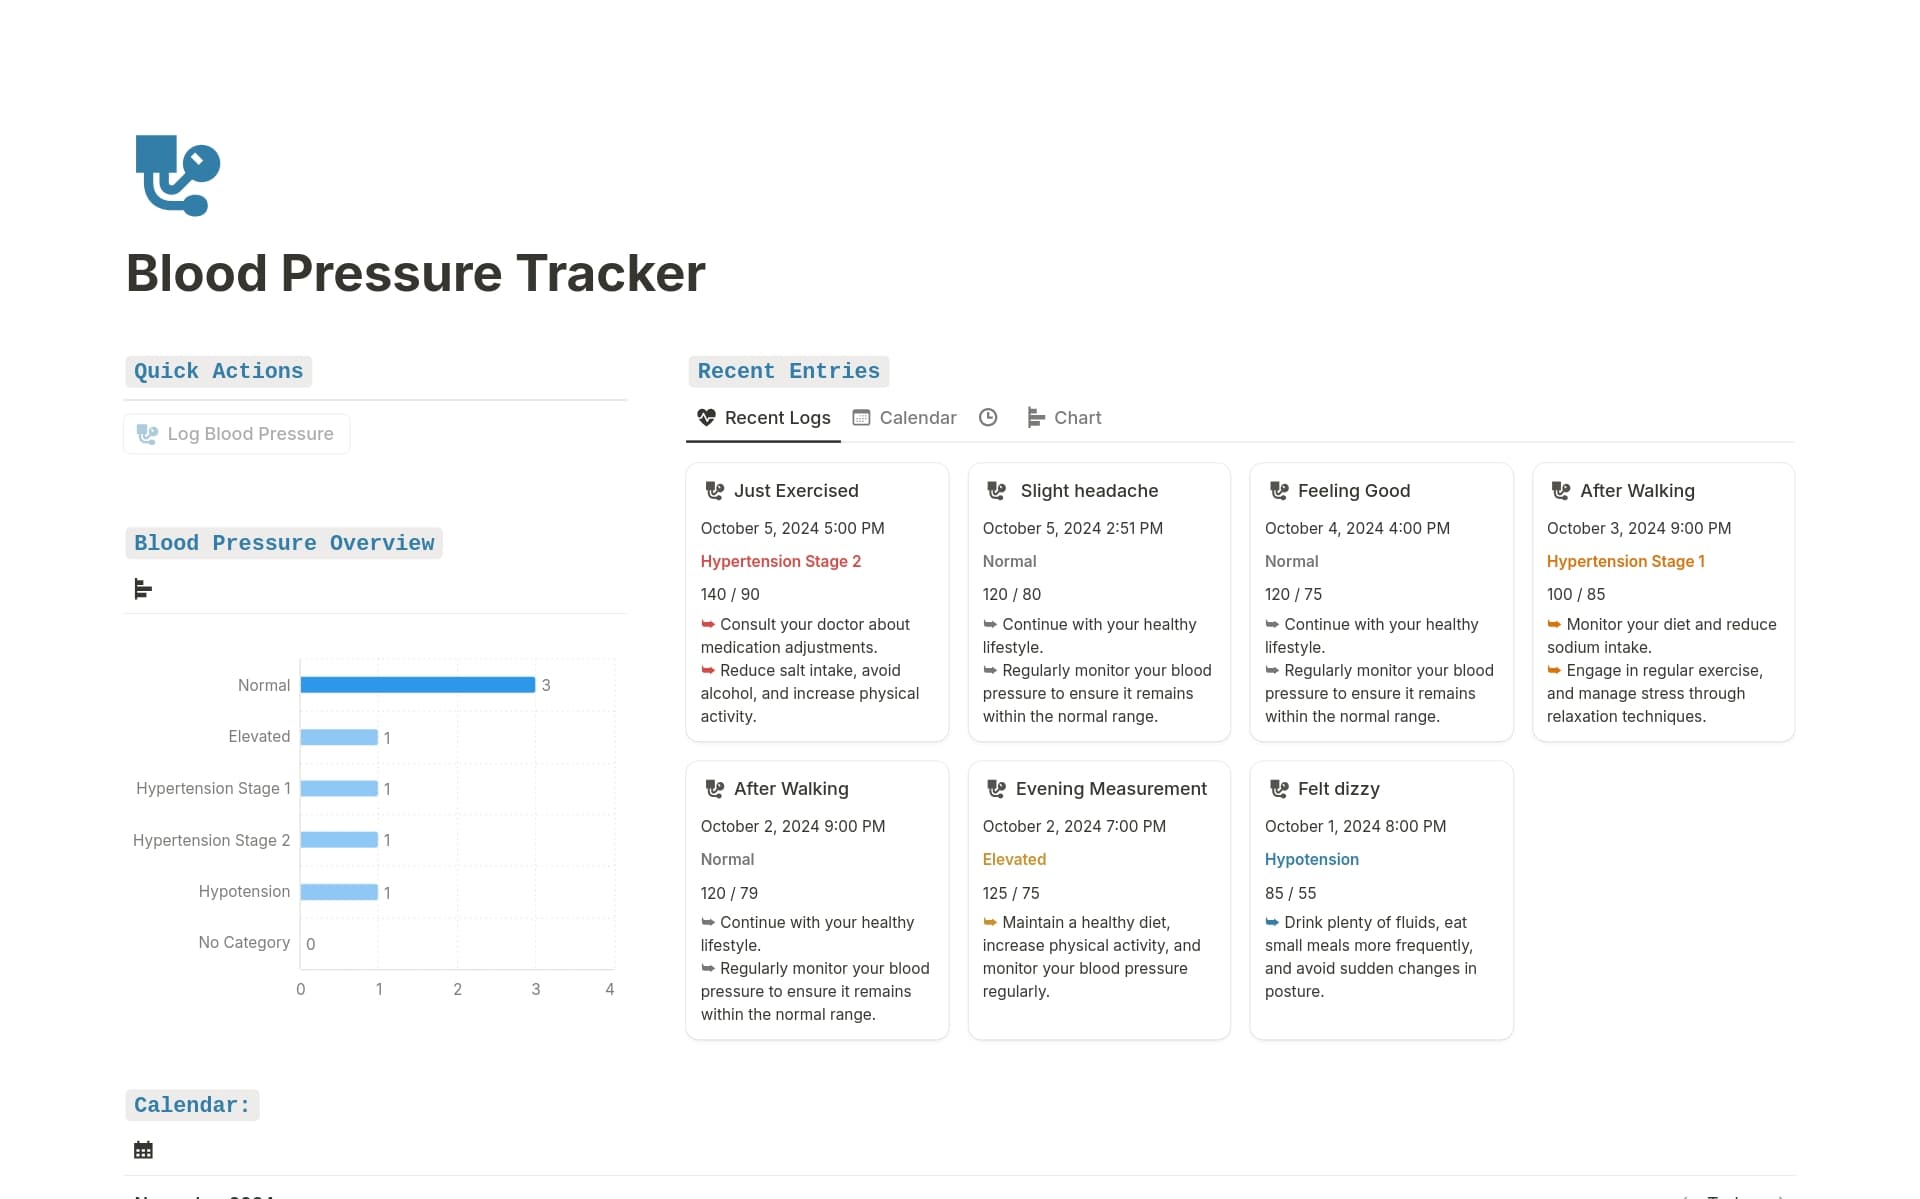Switch to the Chart tab

(1077, 417)
